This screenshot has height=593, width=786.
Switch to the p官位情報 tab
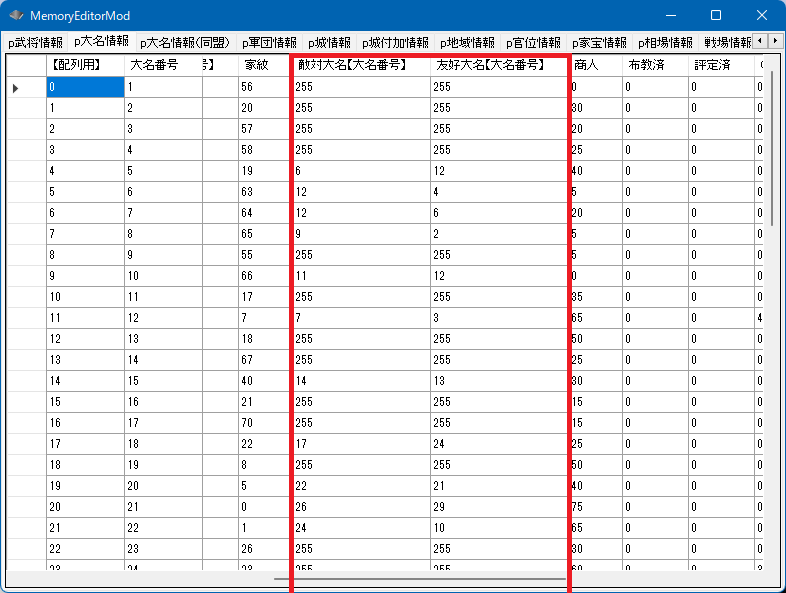tap(533, 42)
